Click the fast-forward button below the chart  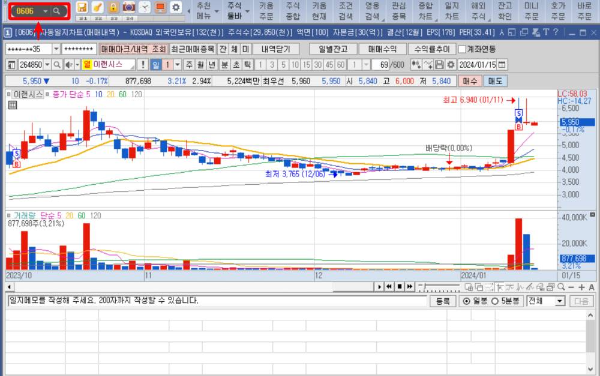coord(410,286)
